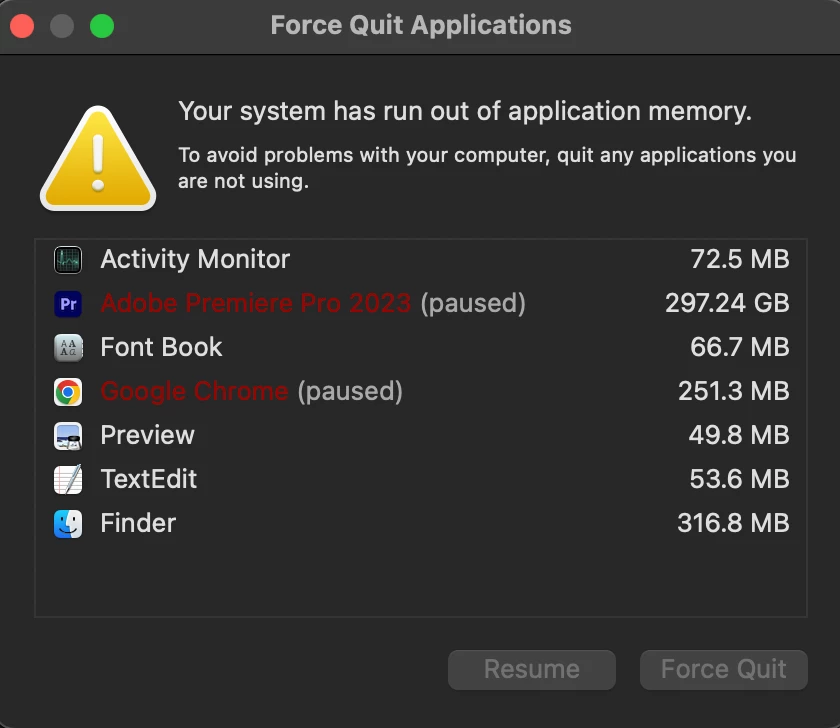Viewport: 840px width, 728px height.
Task: Click the yellow warning triangle icon
Action: [98, 159]
